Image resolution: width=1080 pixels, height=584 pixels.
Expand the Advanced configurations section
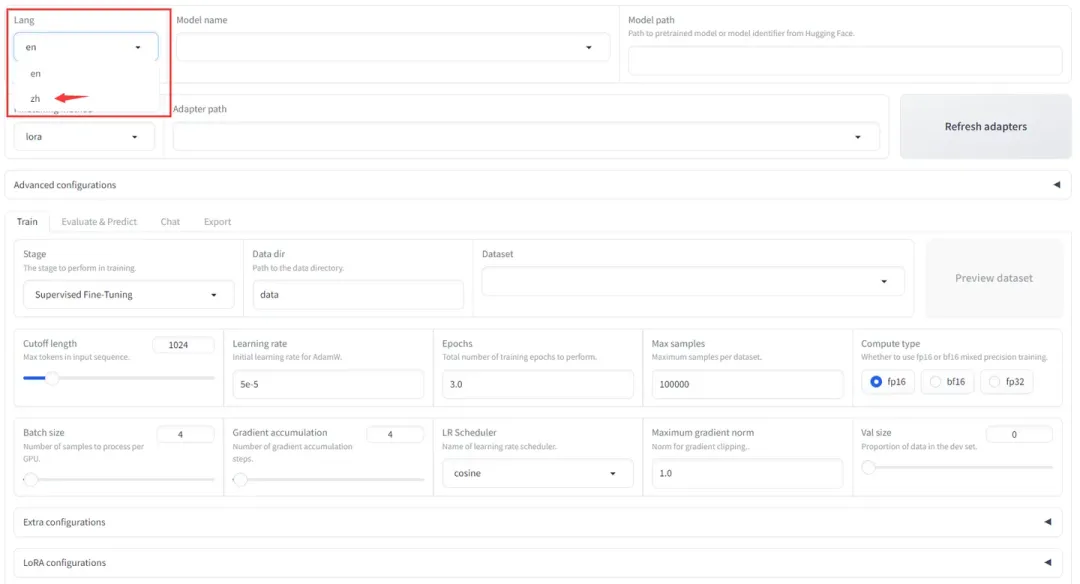tap(537, 185)
